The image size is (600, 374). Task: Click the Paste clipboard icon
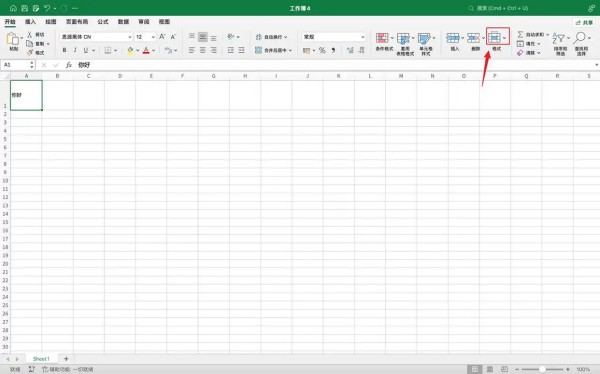13,39
